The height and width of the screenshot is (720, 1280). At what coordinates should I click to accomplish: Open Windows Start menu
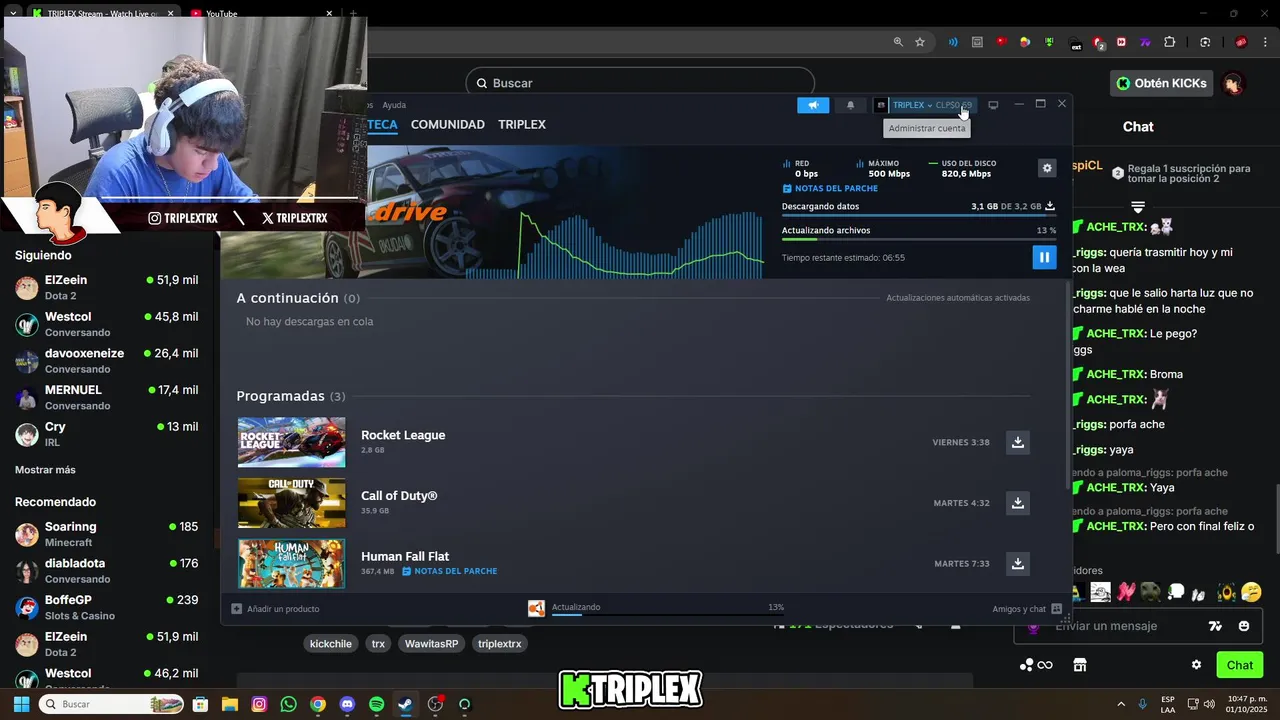point(21,704)
